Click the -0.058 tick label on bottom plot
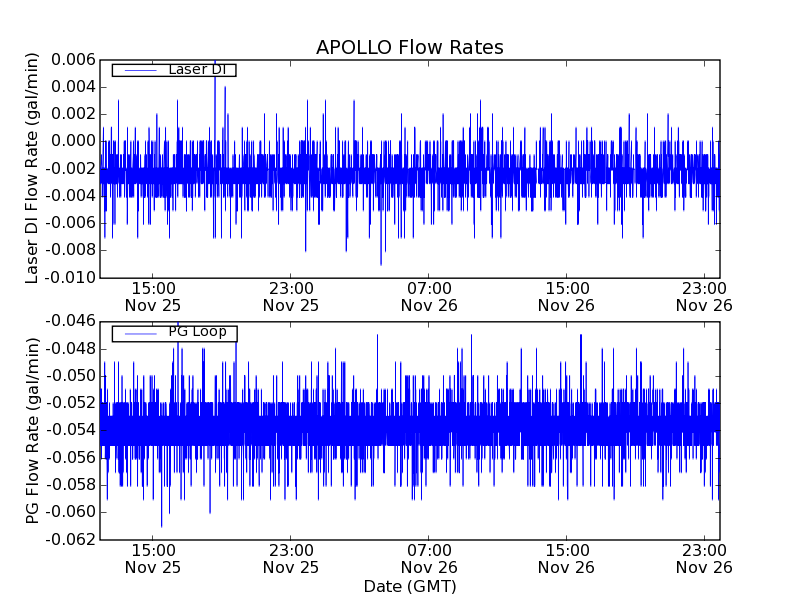 (71, 485)
